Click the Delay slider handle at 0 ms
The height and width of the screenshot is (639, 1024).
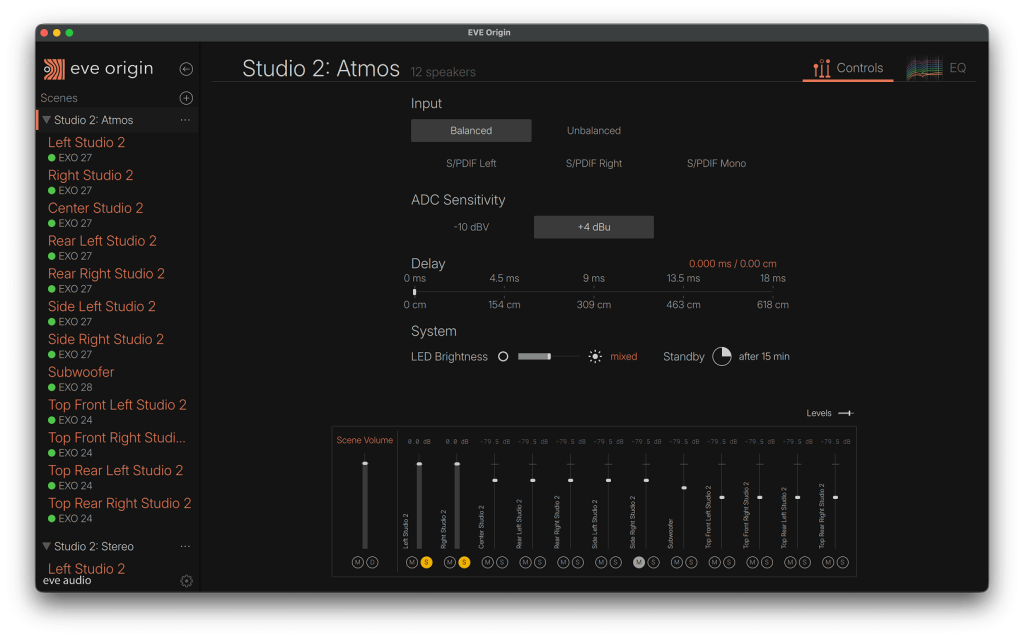click(415, 292)
